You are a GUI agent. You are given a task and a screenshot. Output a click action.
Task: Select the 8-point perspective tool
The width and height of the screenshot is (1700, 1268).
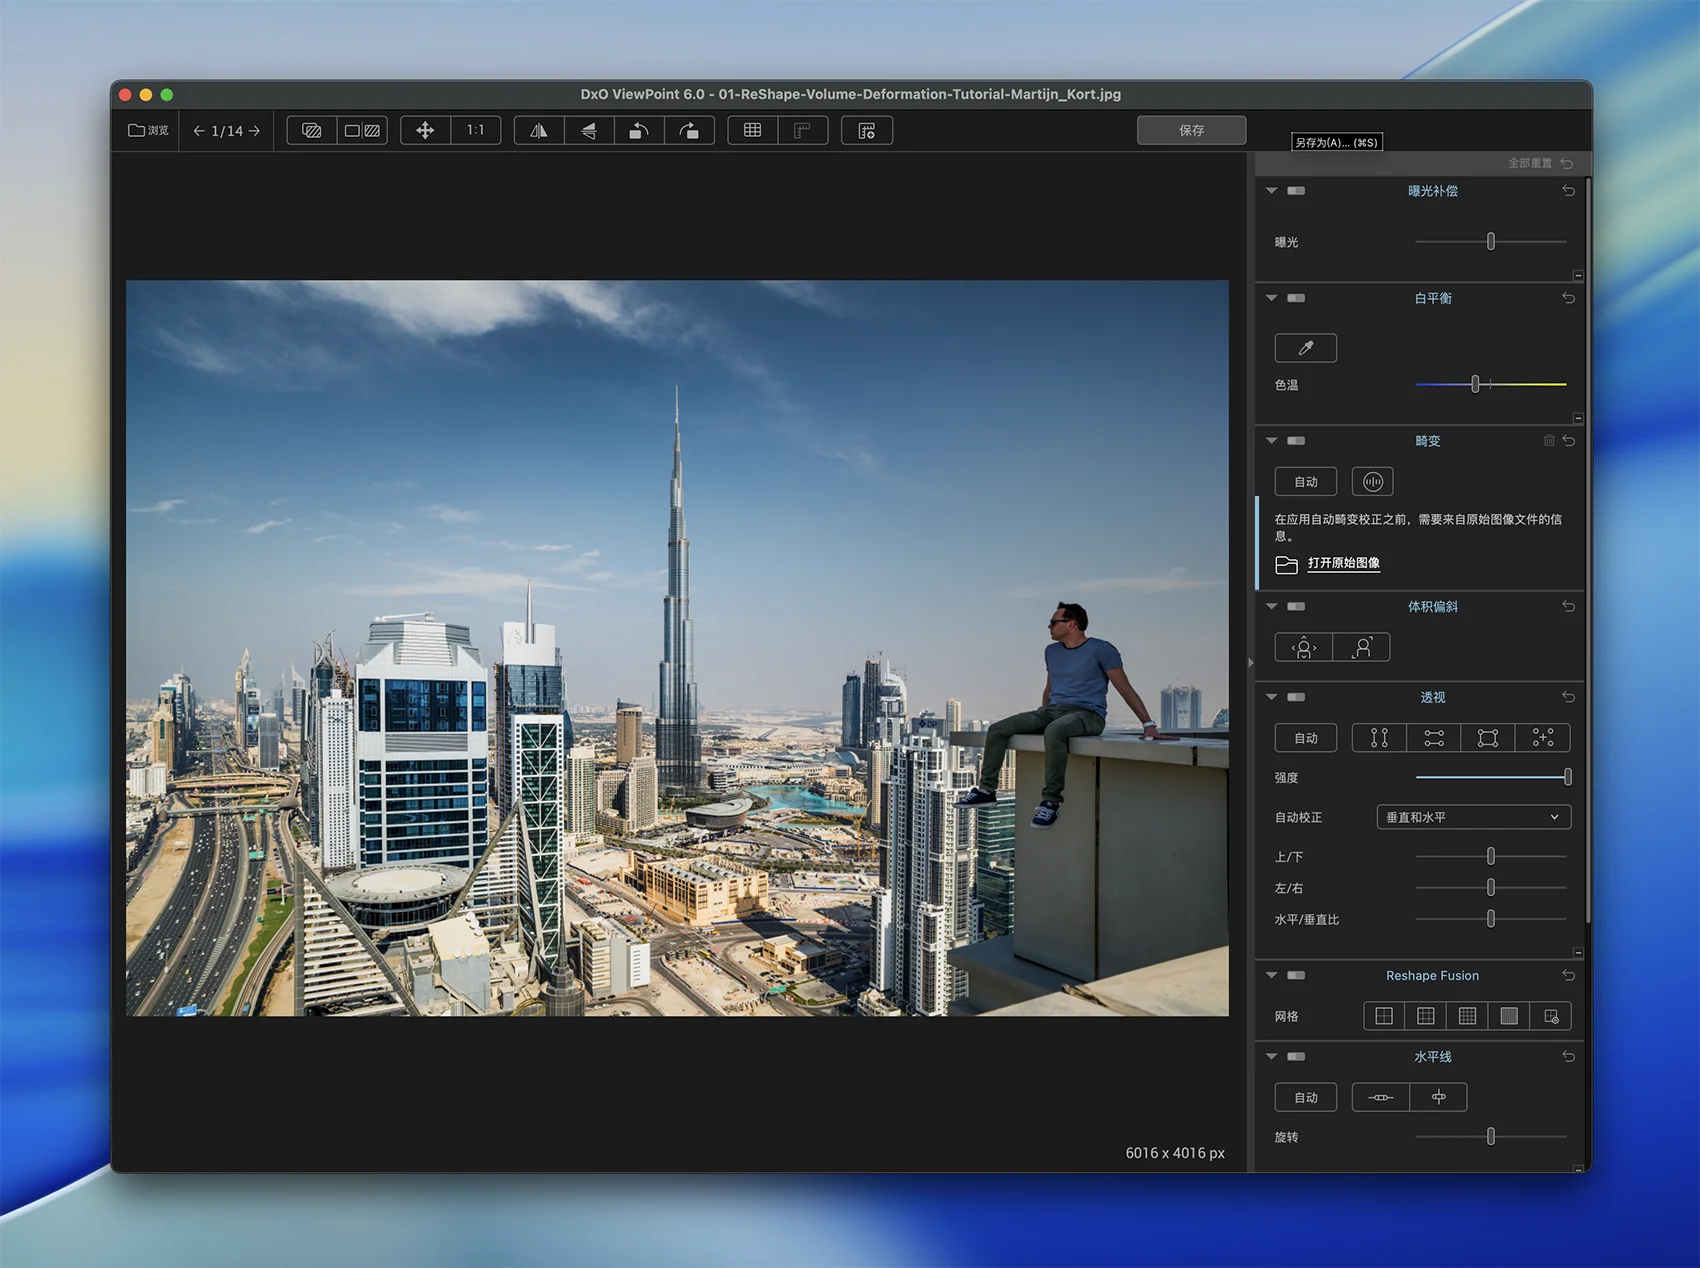click(1543, 738)
